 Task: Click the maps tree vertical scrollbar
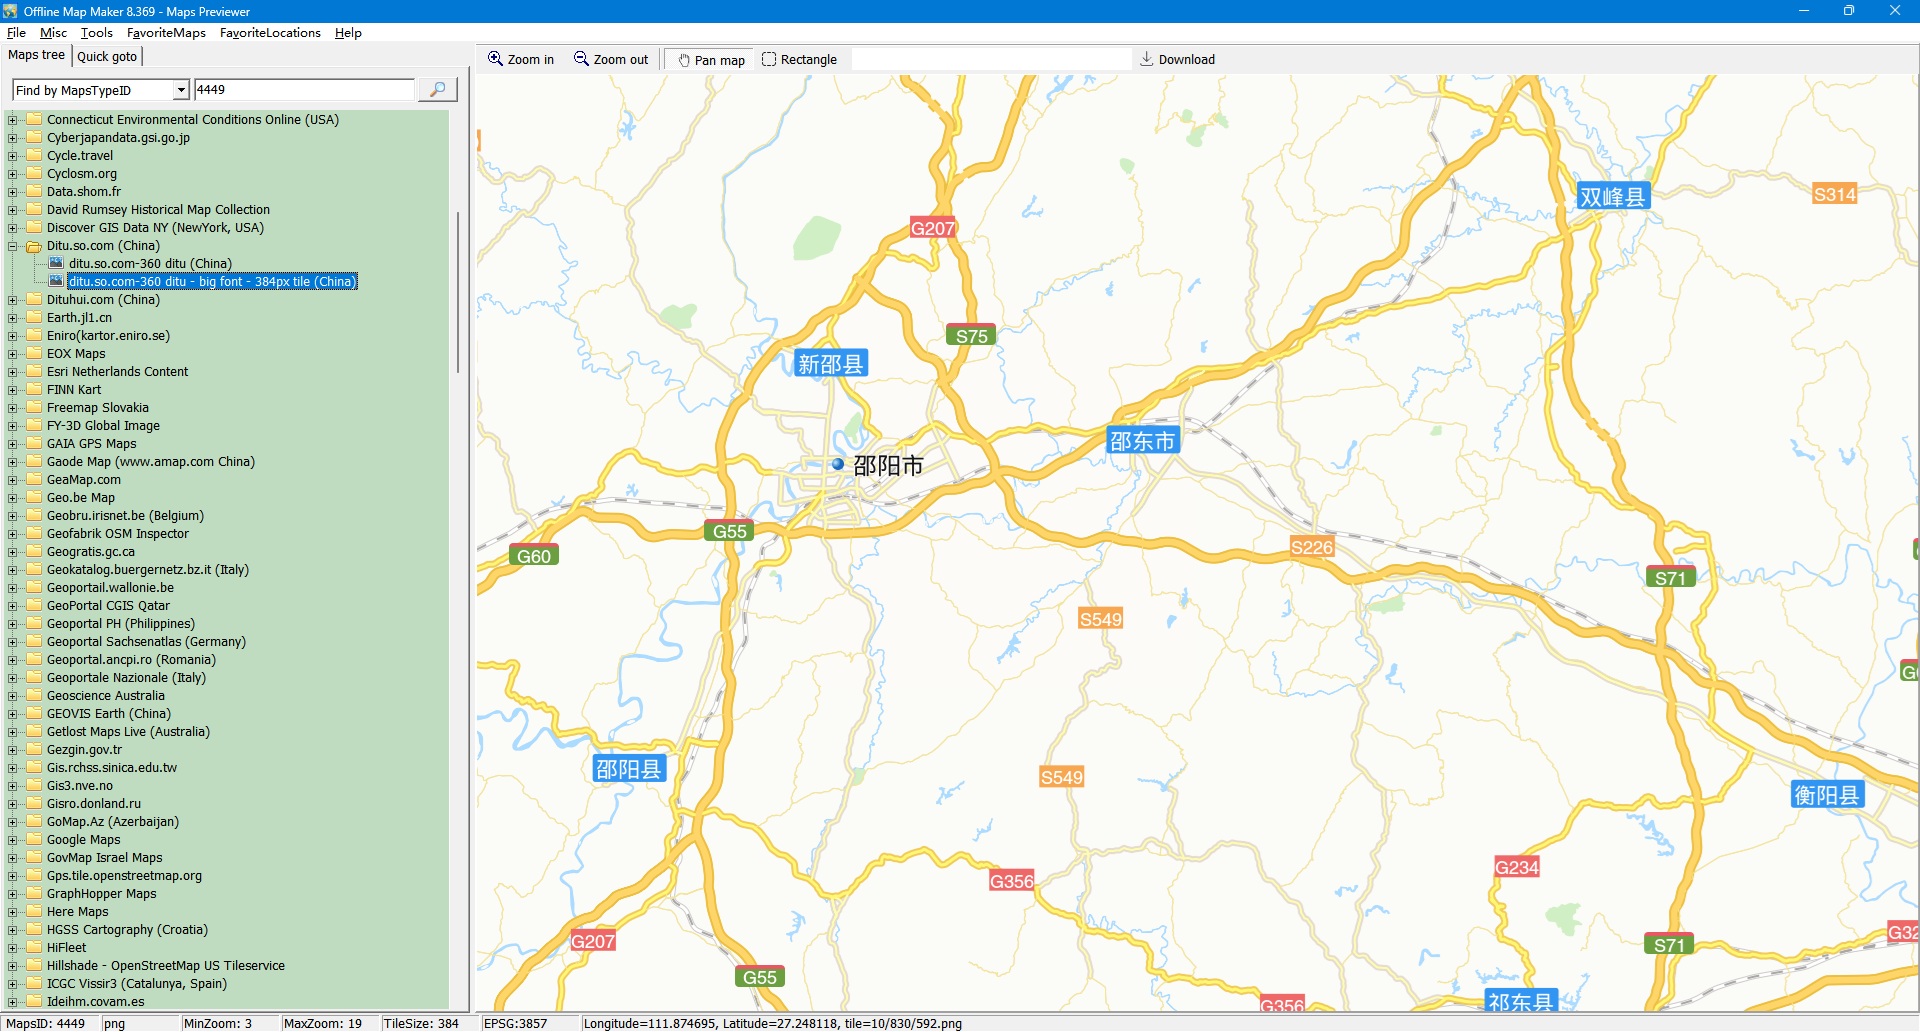pyautogui.click(x=458, y=290)
